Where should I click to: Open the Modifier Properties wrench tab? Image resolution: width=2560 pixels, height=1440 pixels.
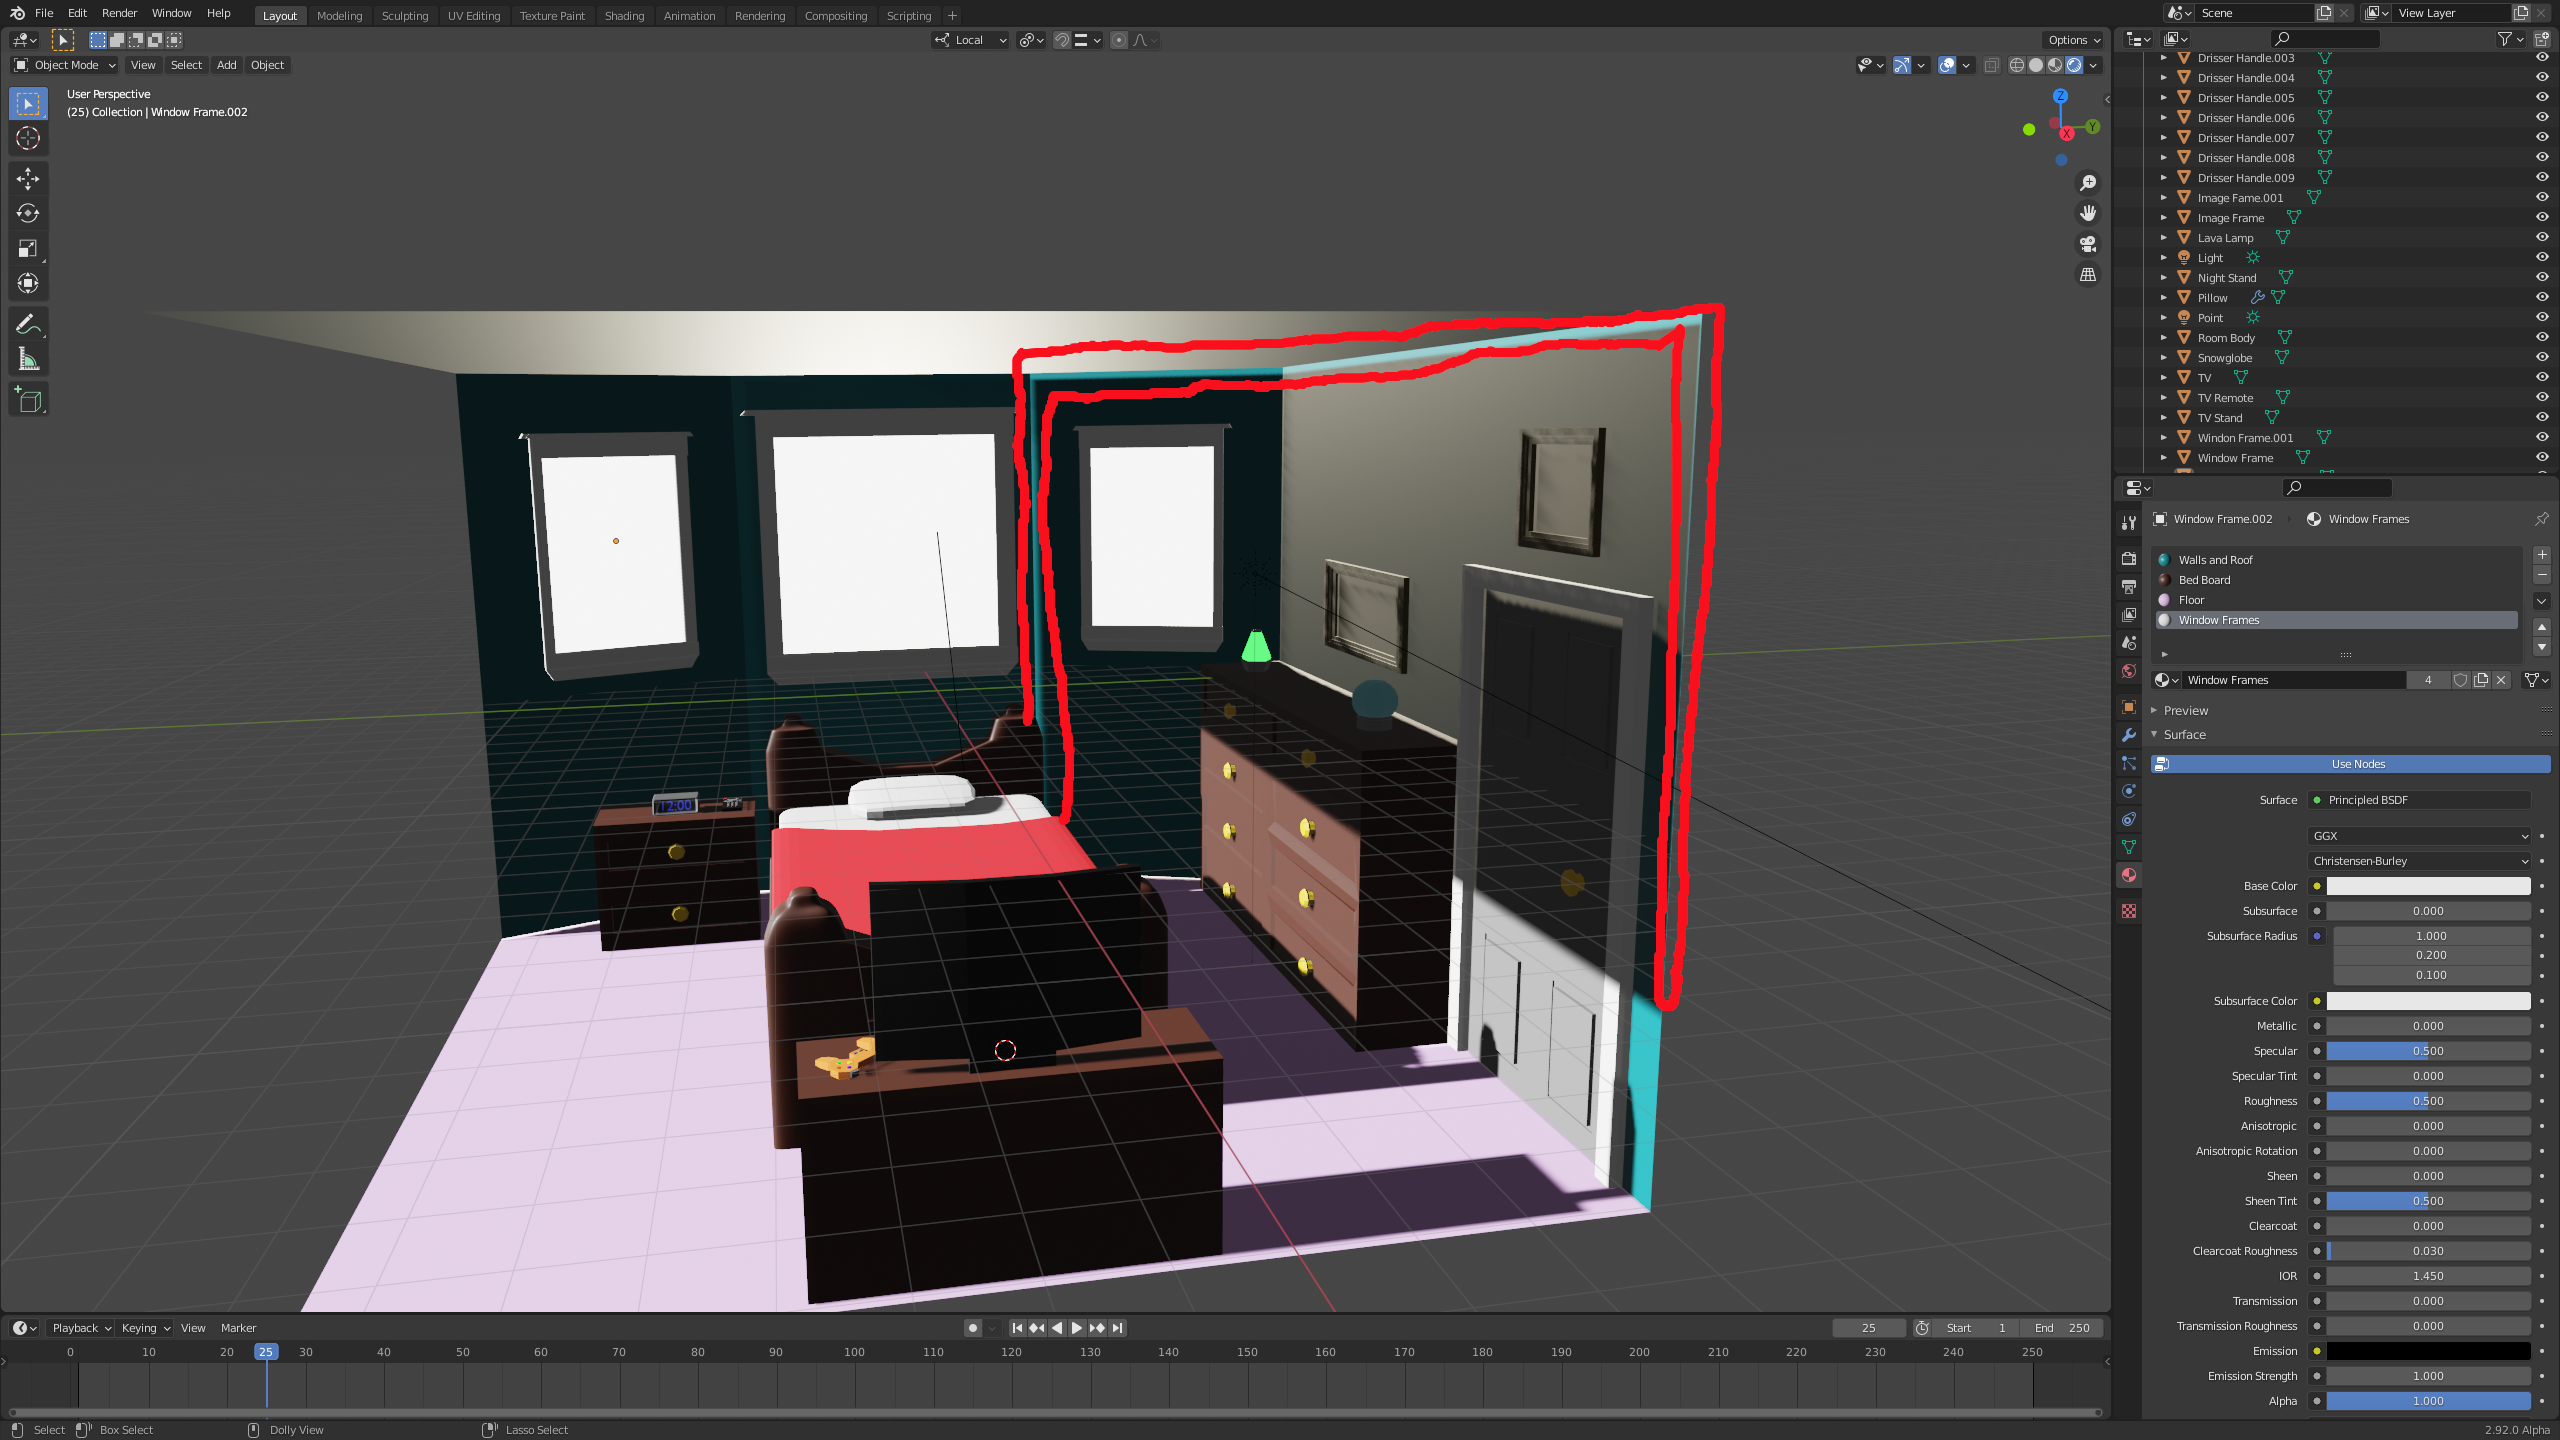pyautogui.click(x=2129, y=735)
